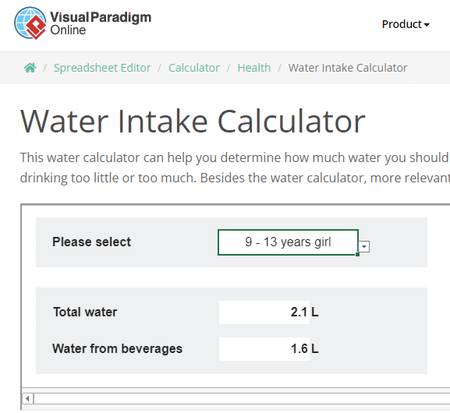Select the '9 - 13 years girl' cell
This screenshot has width=450, height=413.
[288, 242]
